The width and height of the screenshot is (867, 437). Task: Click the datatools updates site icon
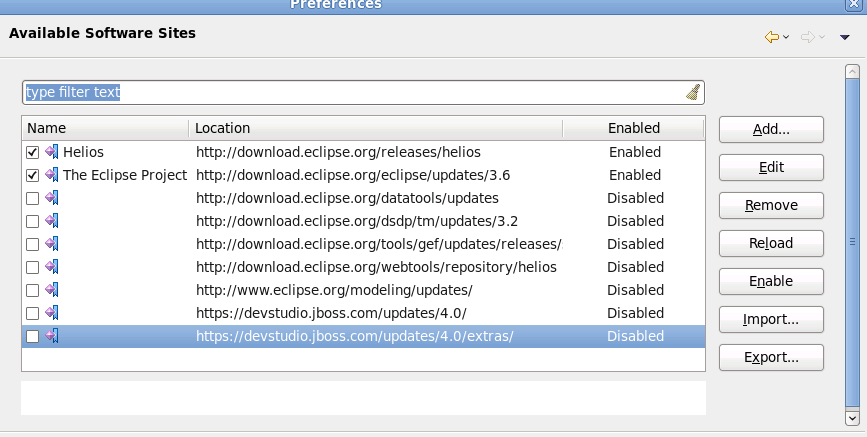(52, 198)
